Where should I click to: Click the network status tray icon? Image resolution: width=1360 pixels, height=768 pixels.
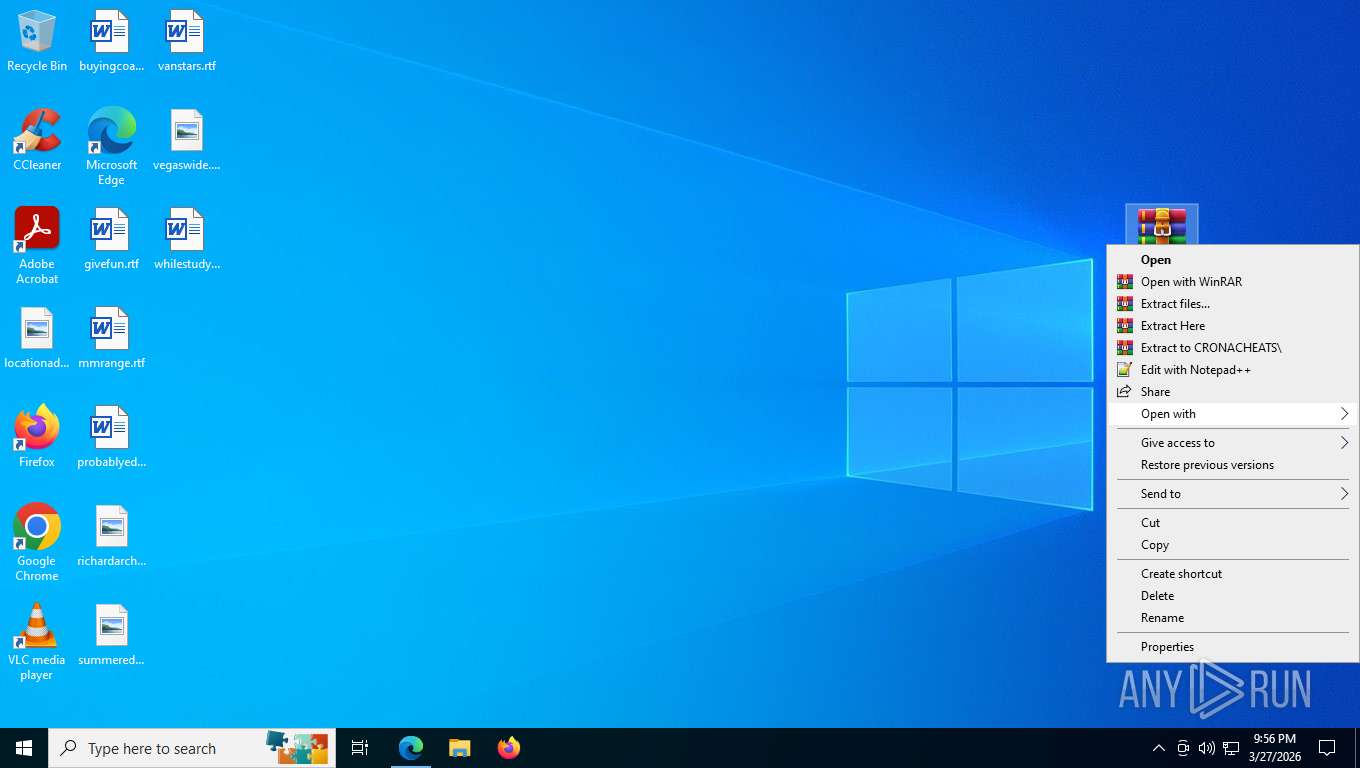click(x=1231, y=748)
